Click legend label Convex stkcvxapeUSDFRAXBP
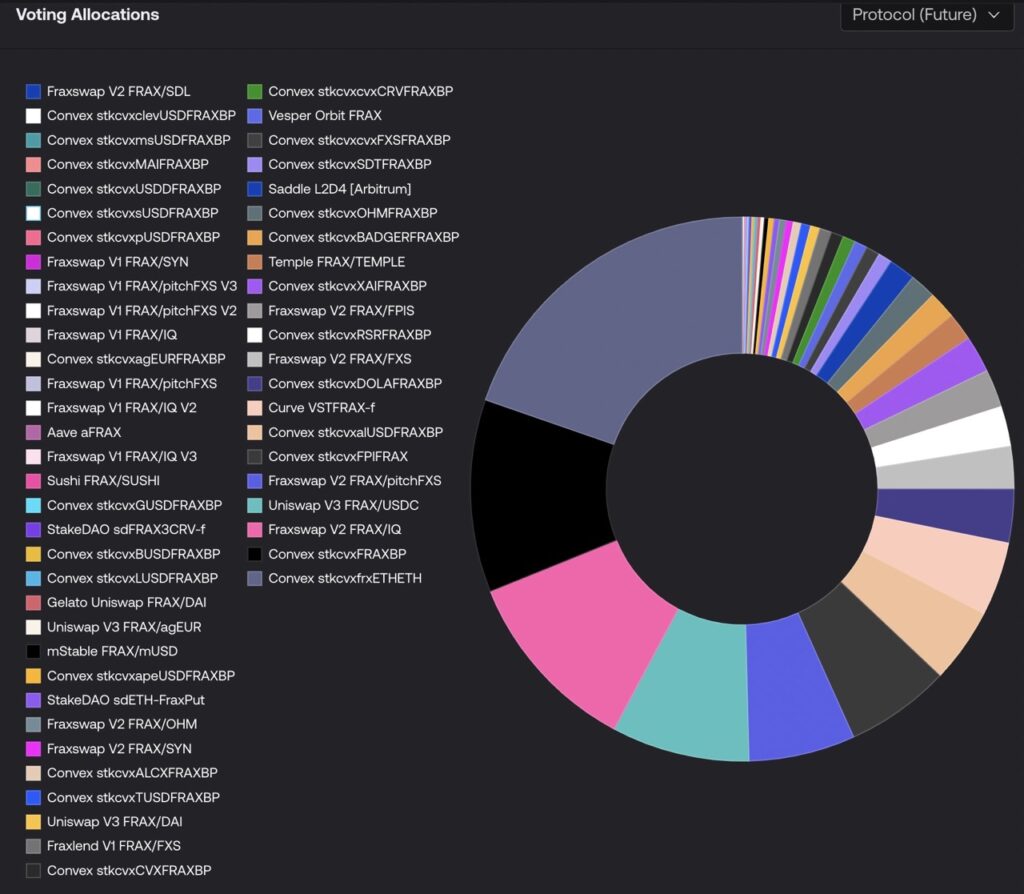 pos(141,676)
